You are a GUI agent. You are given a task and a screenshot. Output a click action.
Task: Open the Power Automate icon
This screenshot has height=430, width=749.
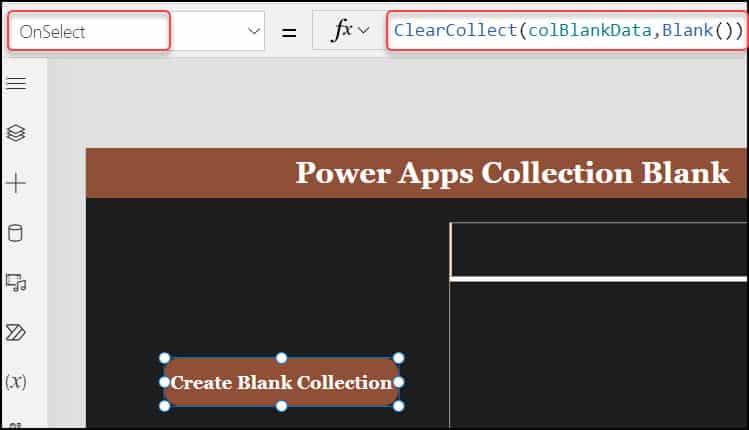click(15, 333)
